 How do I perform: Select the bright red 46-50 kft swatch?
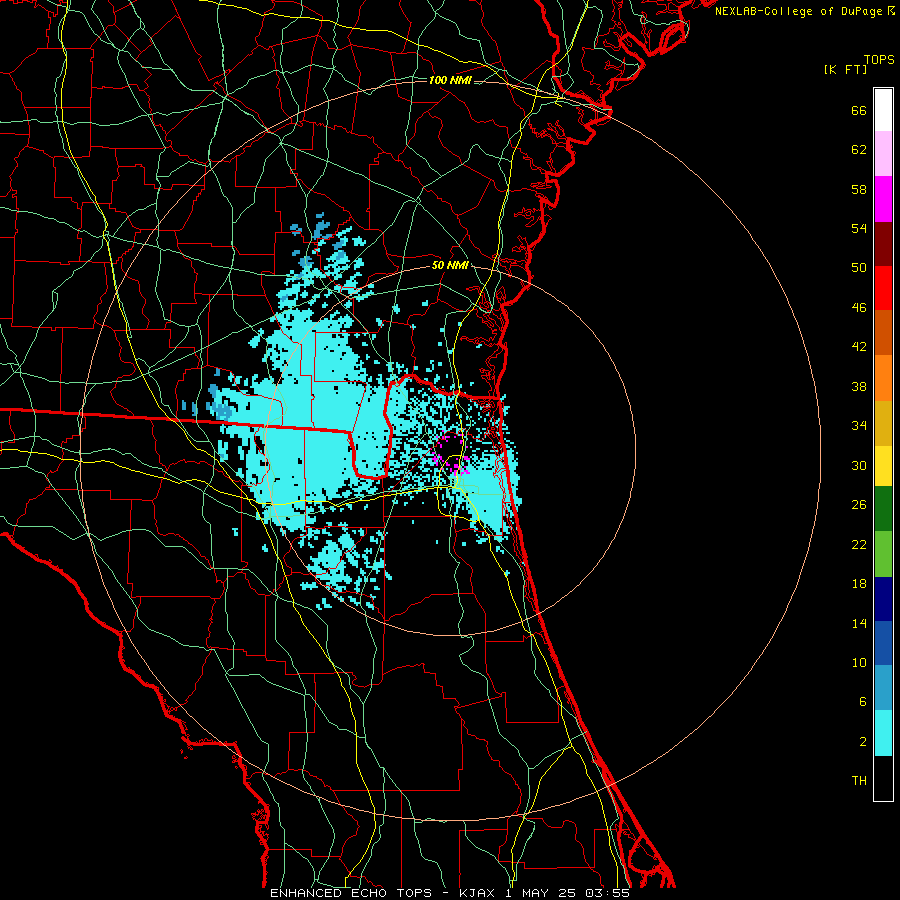(883, 288)
